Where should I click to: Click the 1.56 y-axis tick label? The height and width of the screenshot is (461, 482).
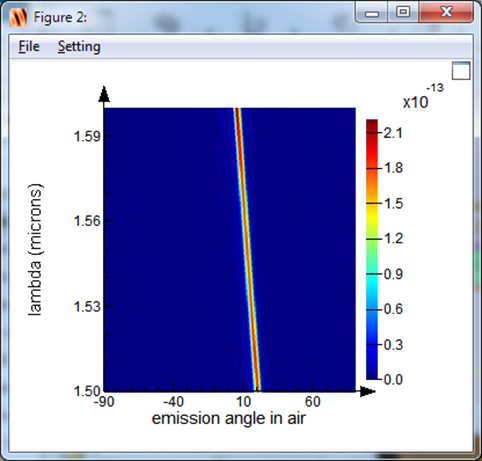pyautogui.click(x=87, y=221)
